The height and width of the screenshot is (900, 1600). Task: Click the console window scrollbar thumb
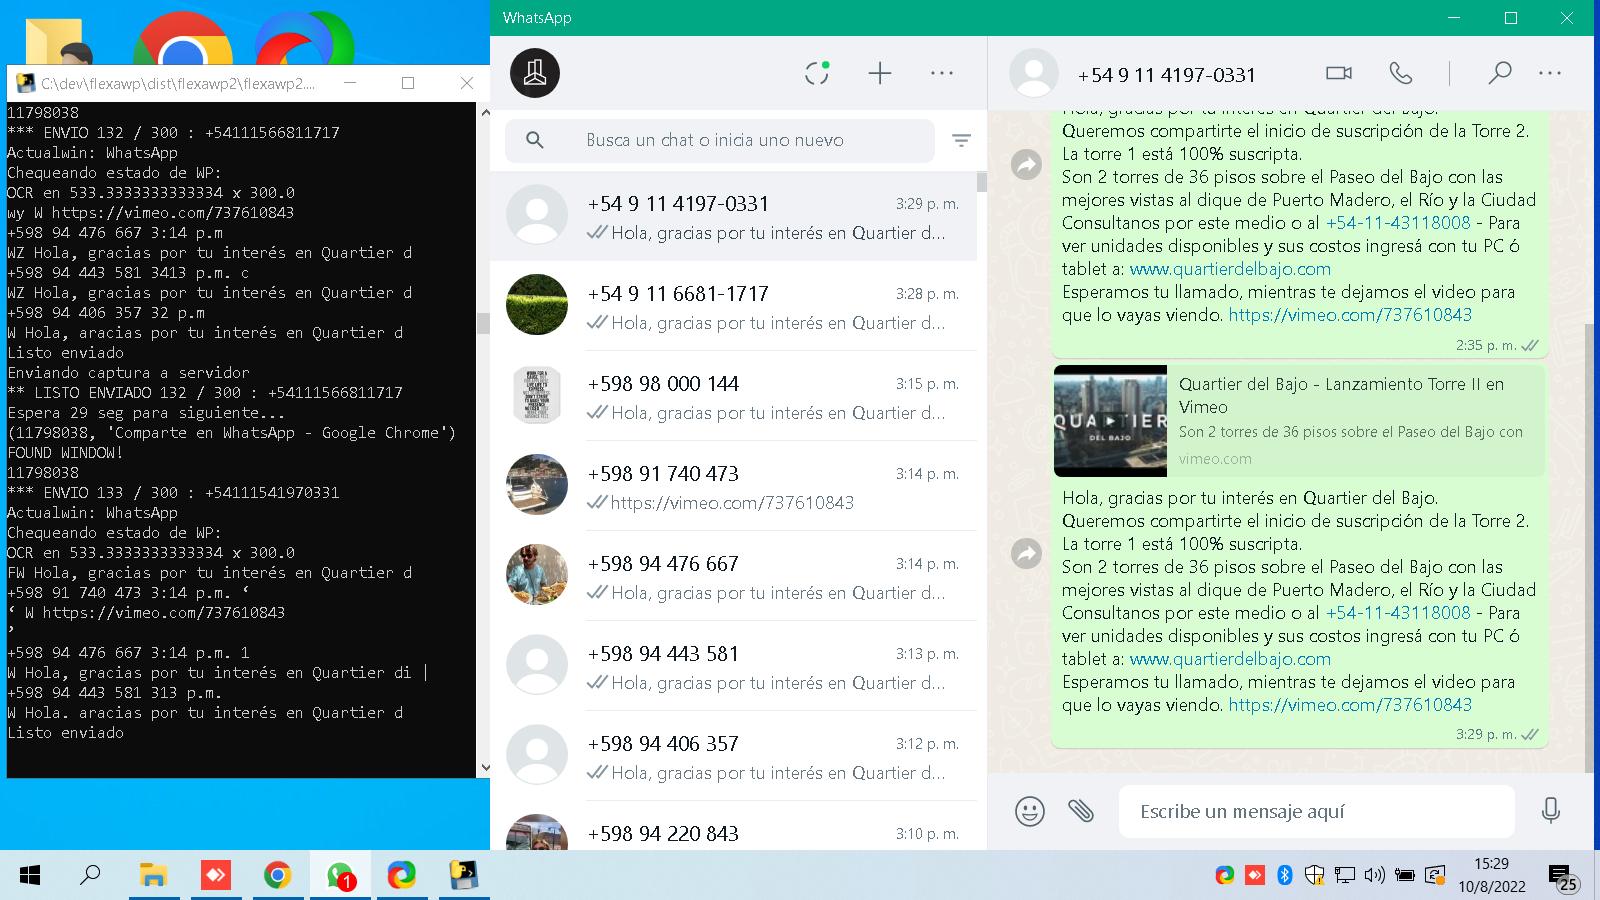(x=484, y=323)
